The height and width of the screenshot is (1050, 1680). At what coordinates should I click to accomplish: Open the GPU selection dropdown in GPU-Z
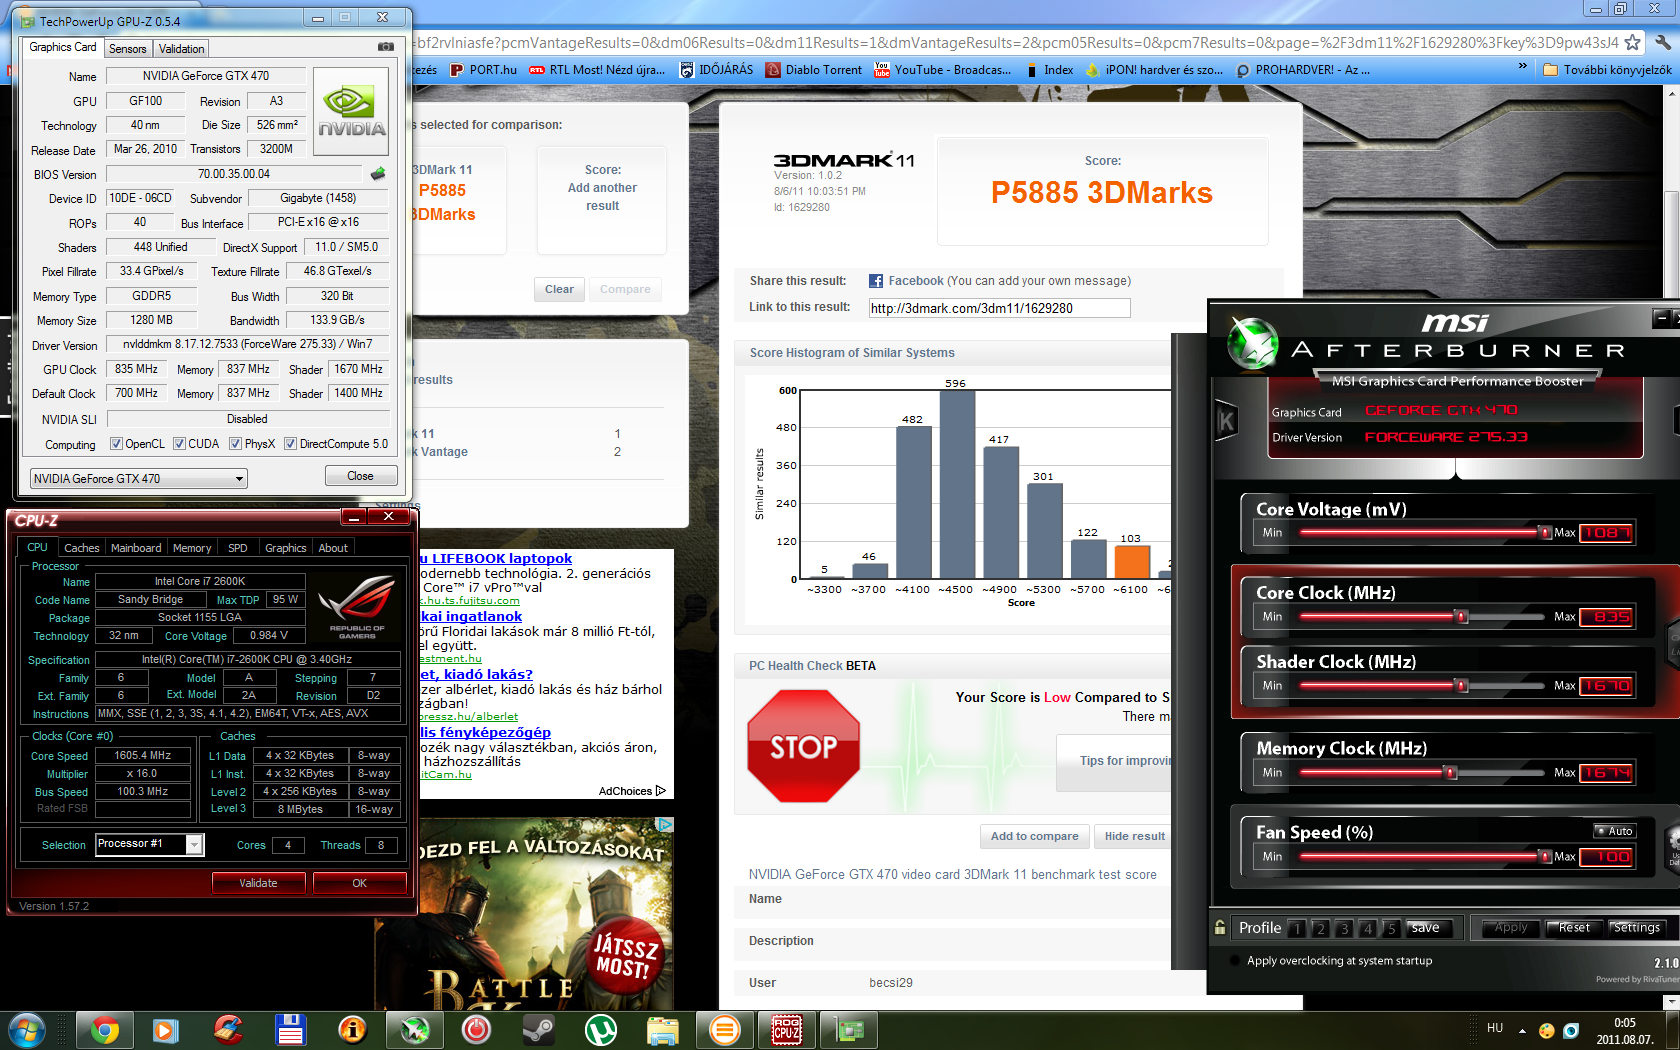(x=139, y=479)
